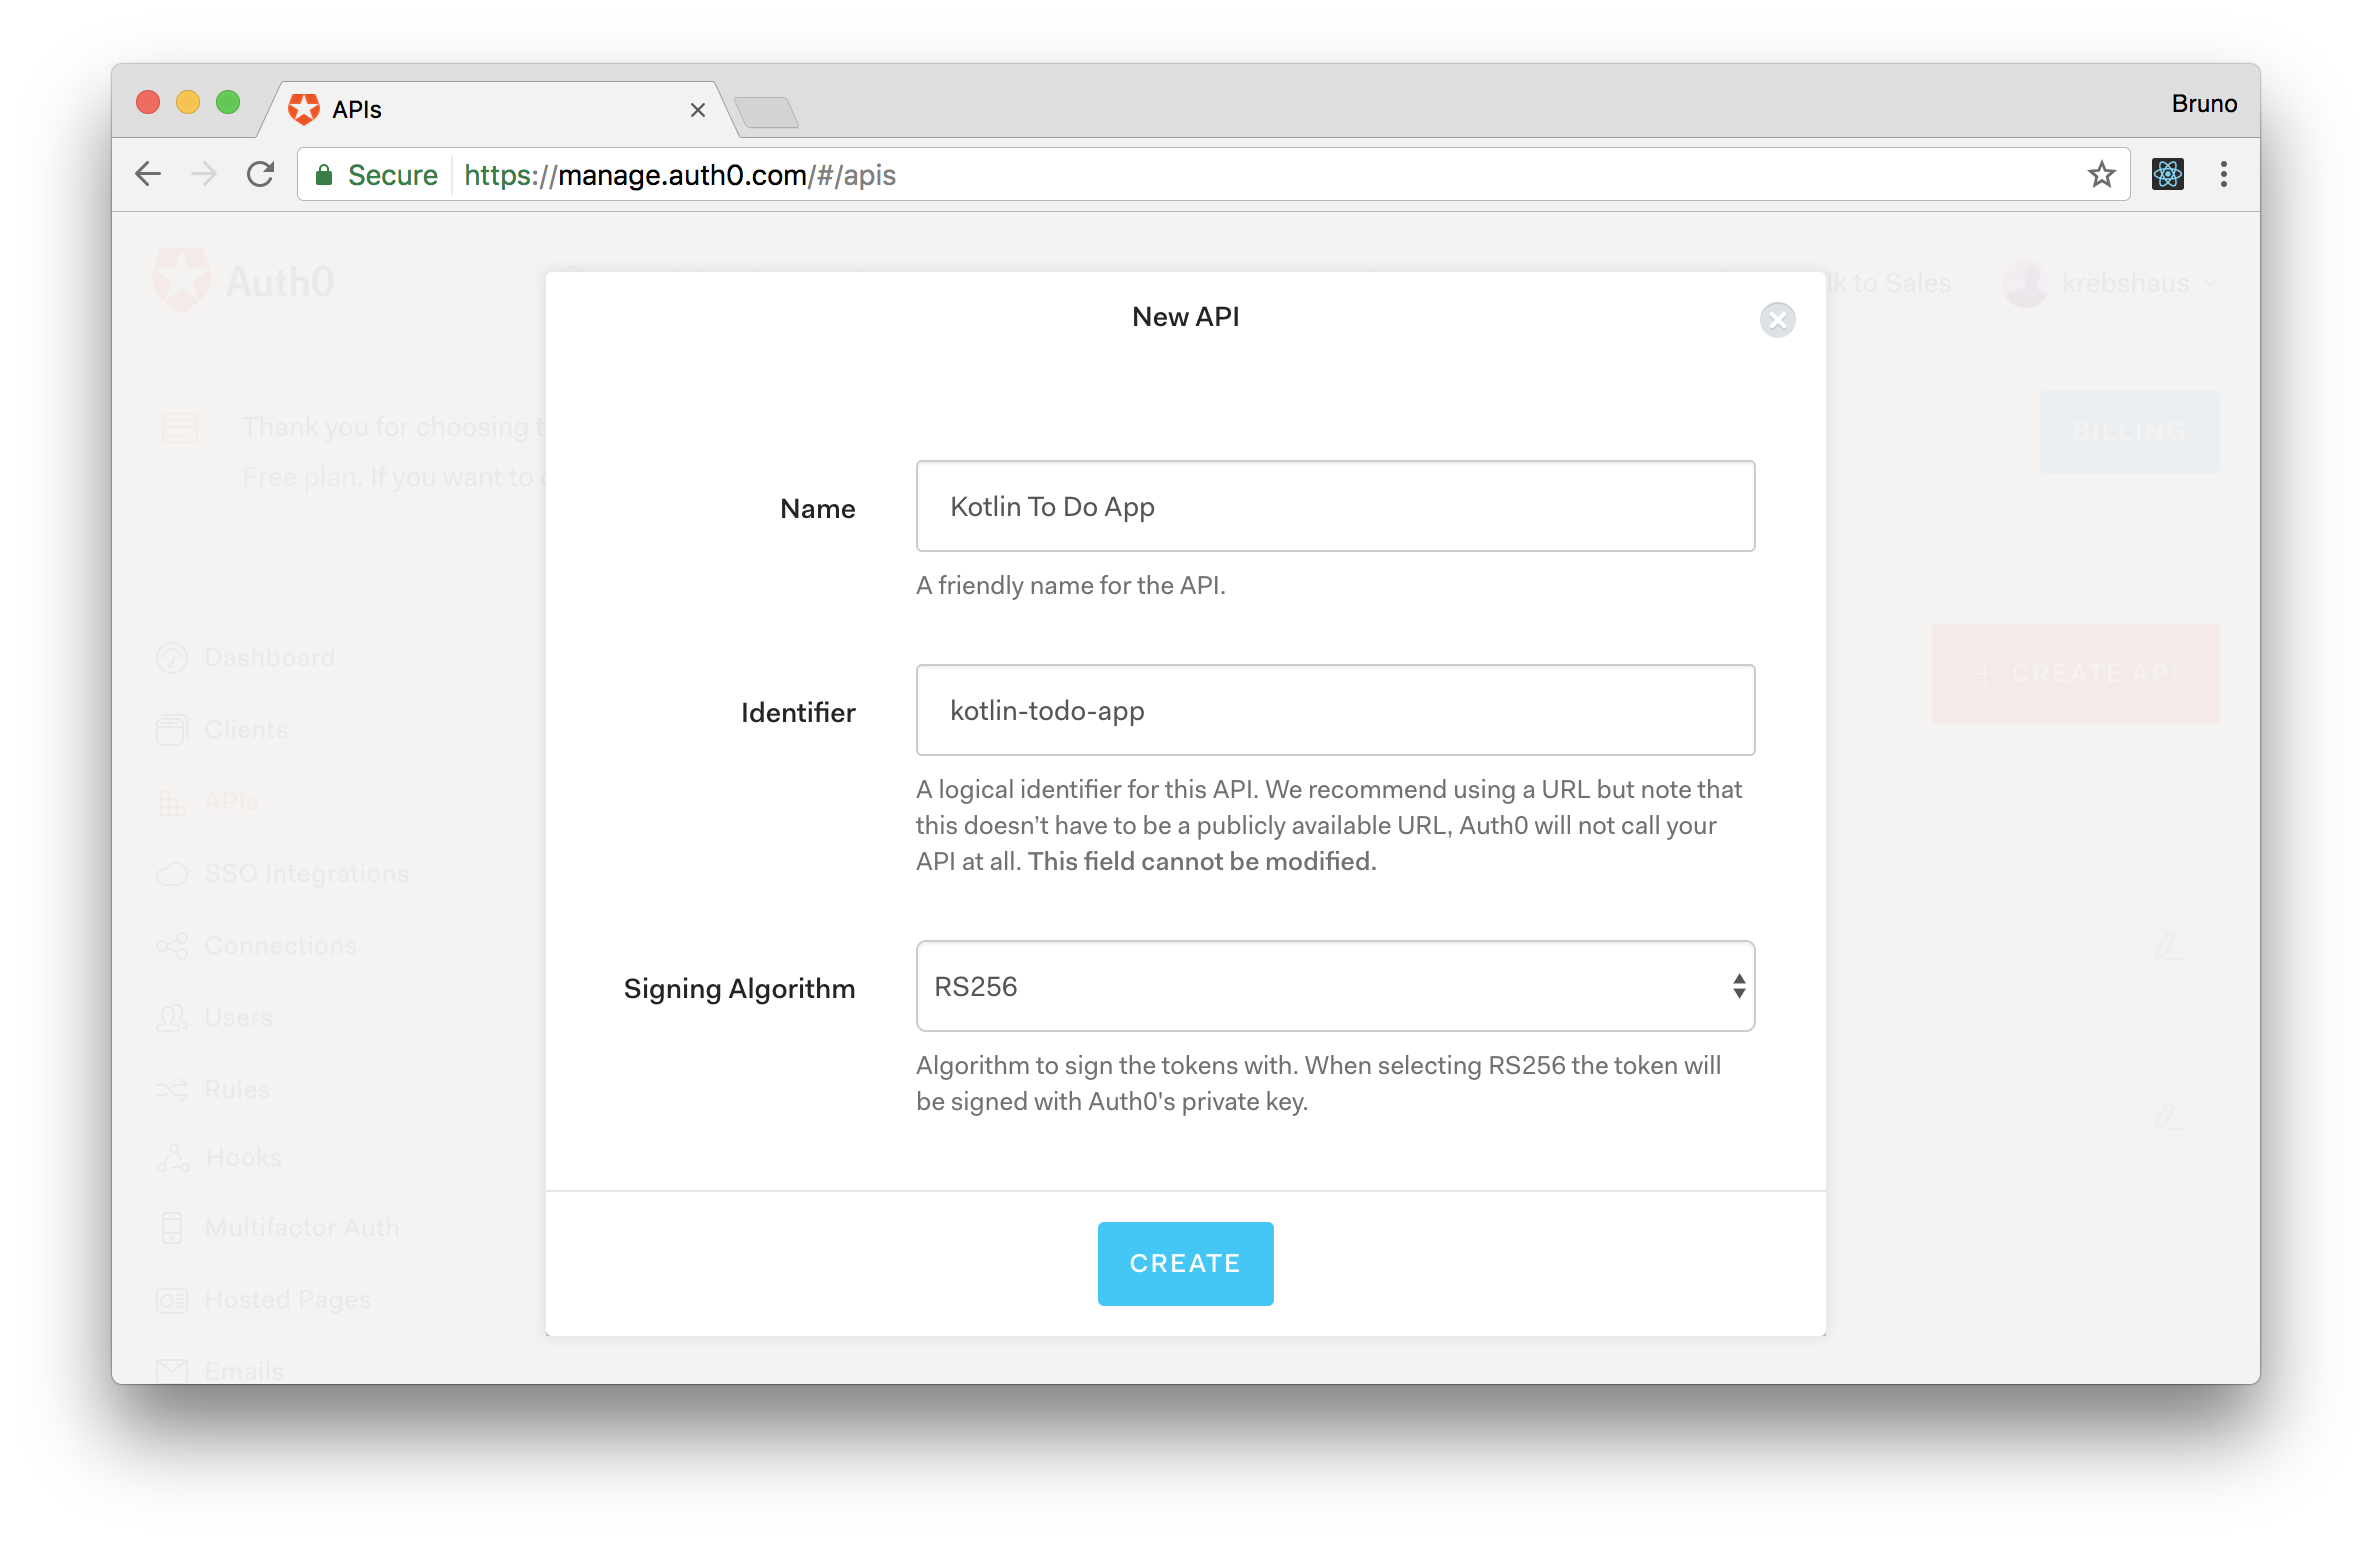Screen dimensions: 2372x1544
Task: Click the Secure site info label
Action: (392, 176)
